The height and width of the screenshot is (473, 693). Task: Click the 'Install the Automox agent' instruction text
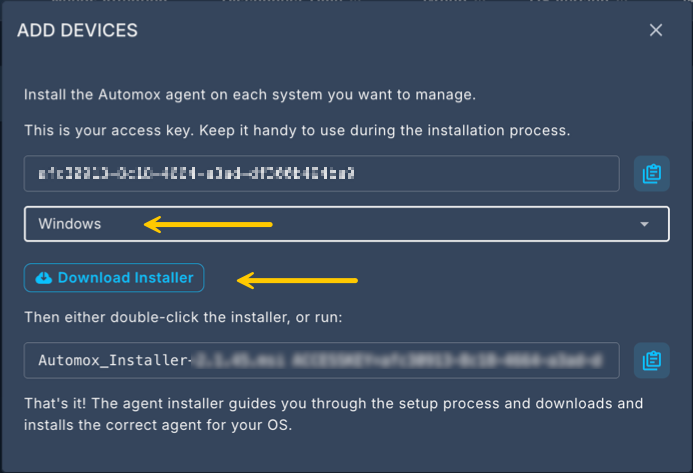click(250, 95)
